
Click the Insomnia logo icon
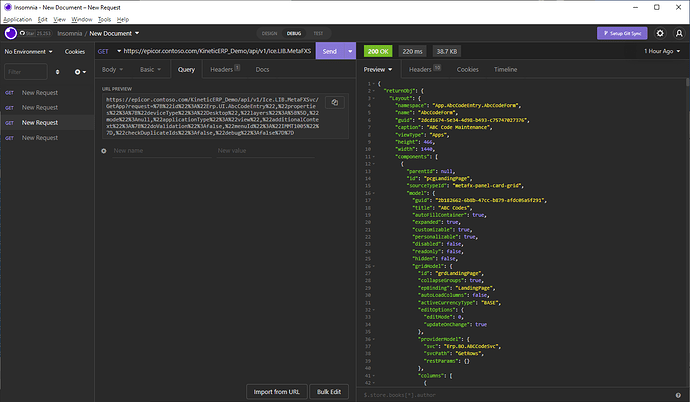click(x=13, y=32)
